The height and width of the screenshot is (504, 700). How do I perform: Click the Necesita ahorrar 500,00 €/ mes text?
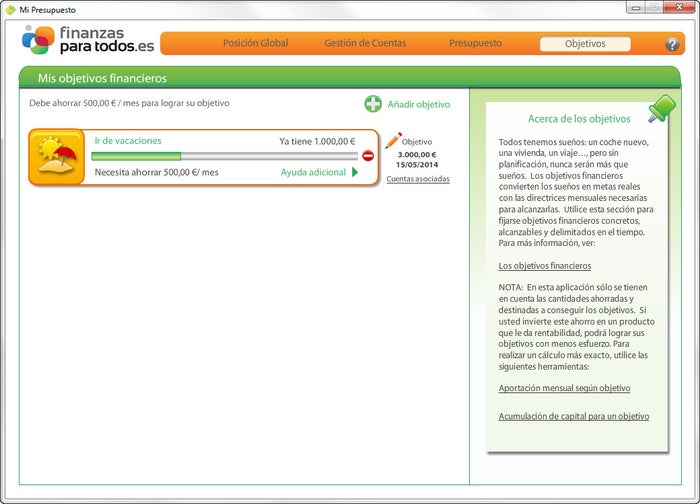156,172
